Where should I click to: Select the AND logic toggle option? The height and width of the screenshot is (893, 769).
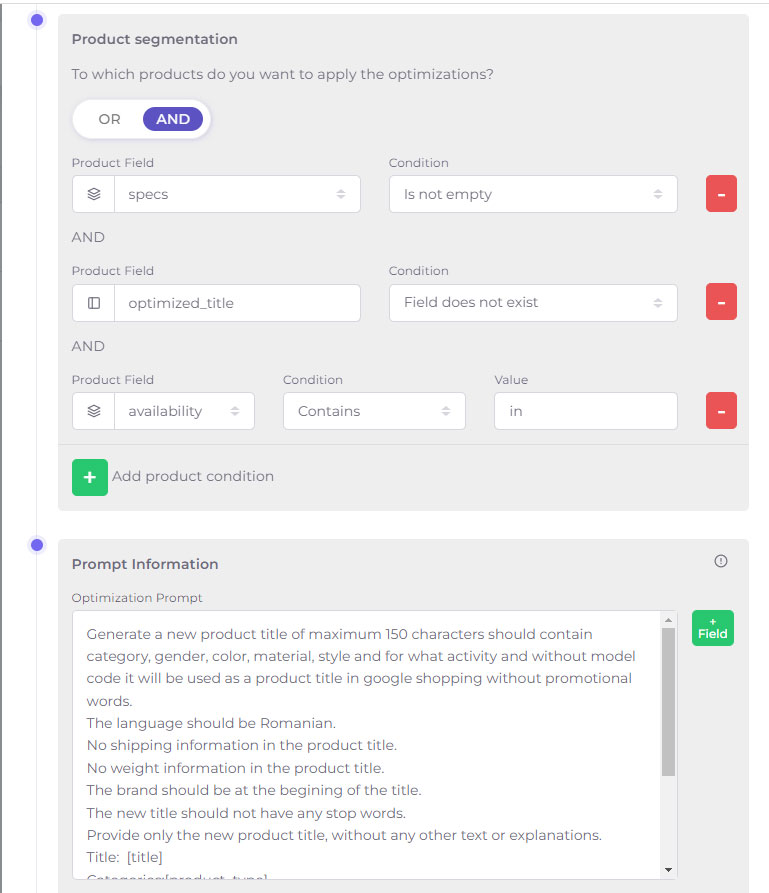(x=173, y=119)
